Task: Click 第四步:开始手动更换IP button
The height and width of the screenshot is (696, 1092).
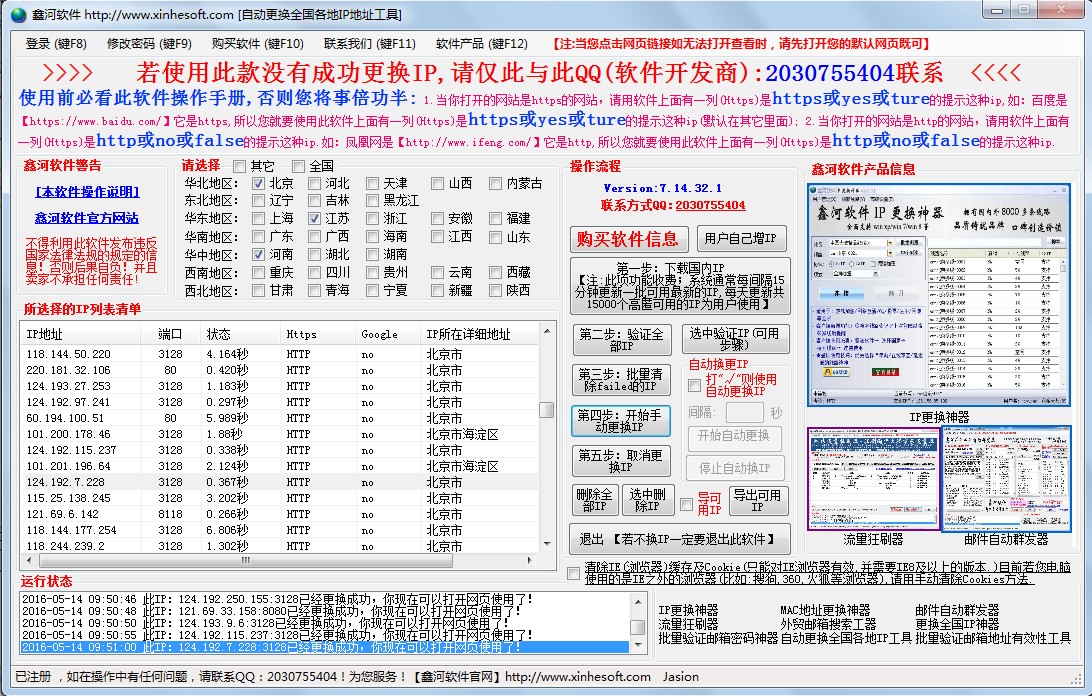Action: pyautogui.click(x=621, y=422)
